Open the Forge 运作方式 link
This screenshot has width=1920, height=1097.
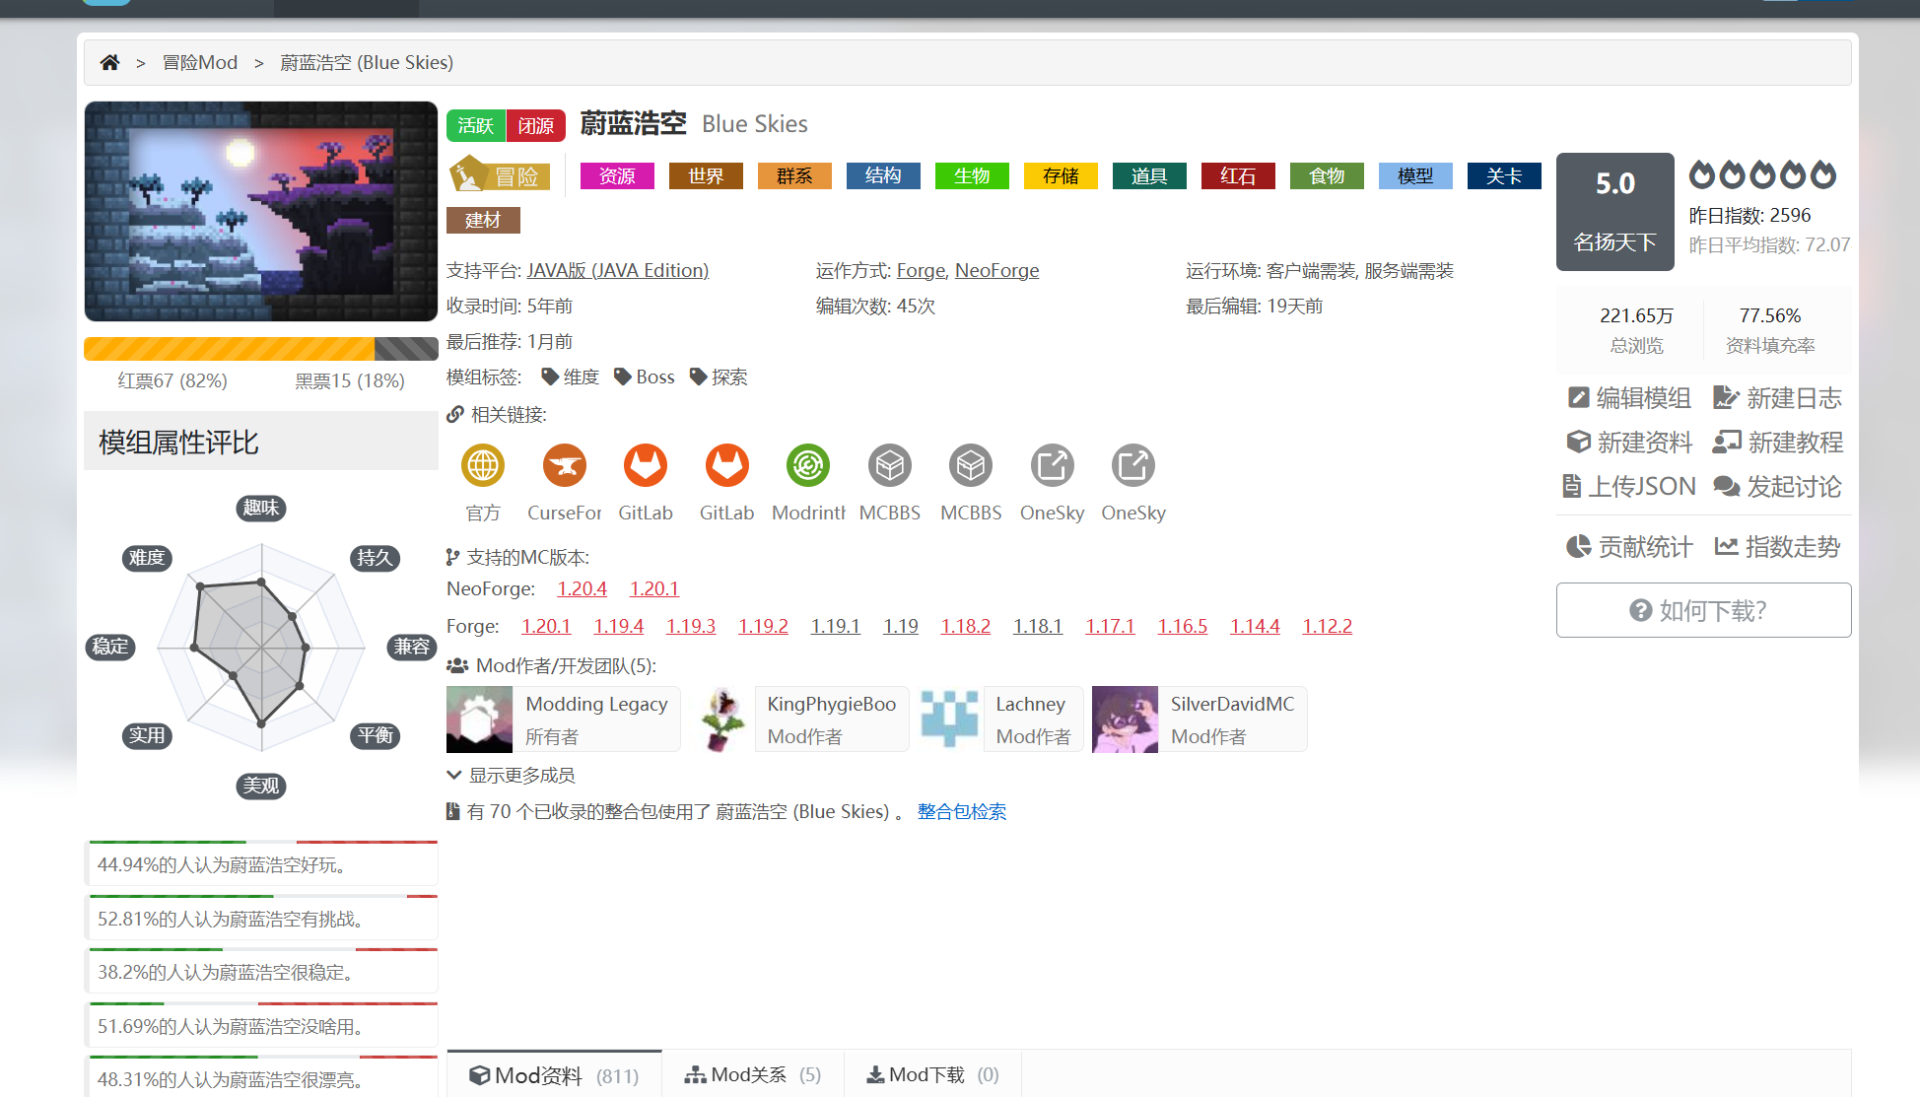pos(921,270)
